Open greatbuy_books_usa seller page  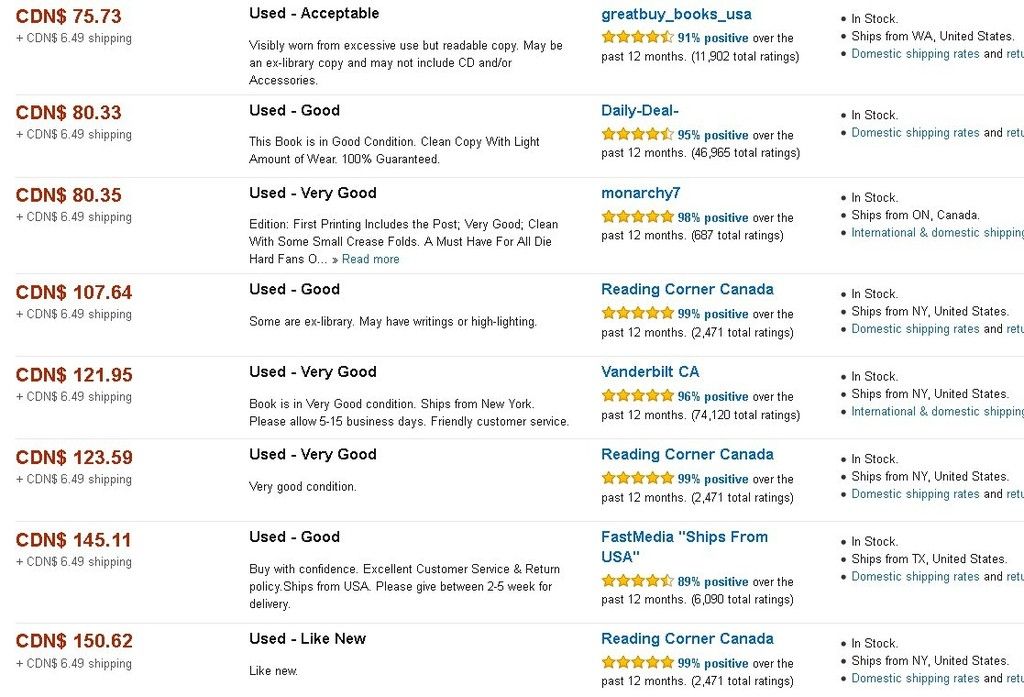(676, 14)
